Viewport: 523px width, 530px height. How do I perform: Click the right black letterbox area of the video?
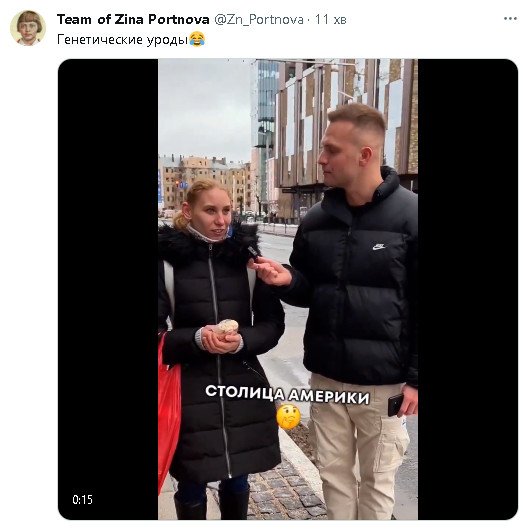click(468, 289)
